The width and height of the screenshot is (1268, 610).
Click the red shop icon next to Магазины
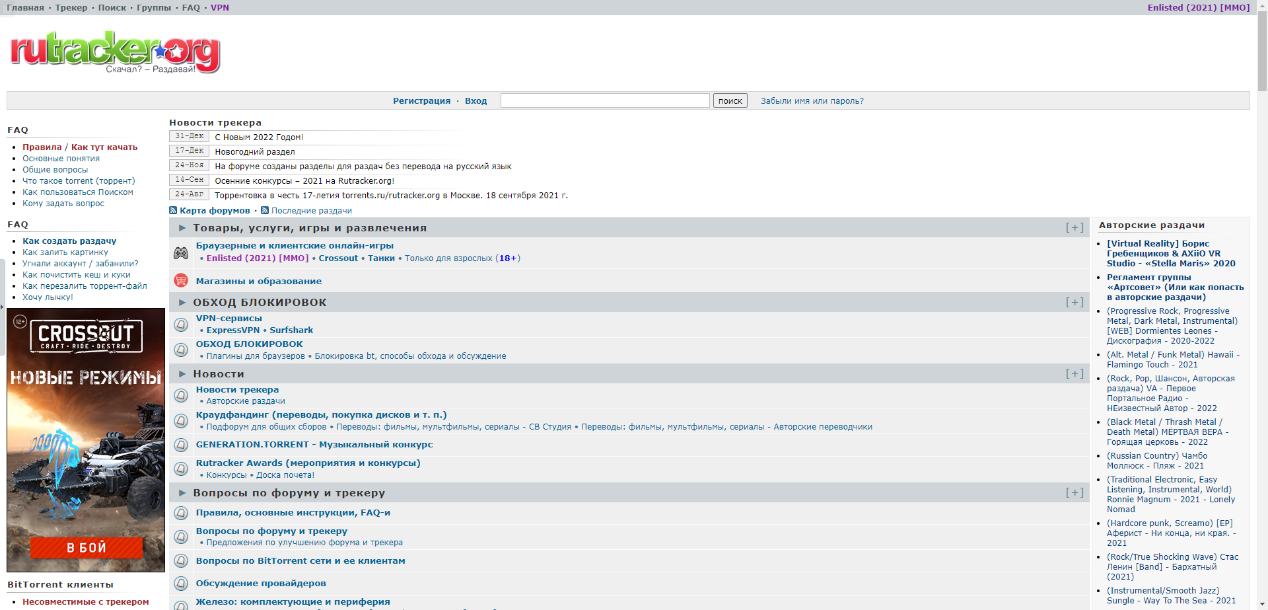[181, 281]
